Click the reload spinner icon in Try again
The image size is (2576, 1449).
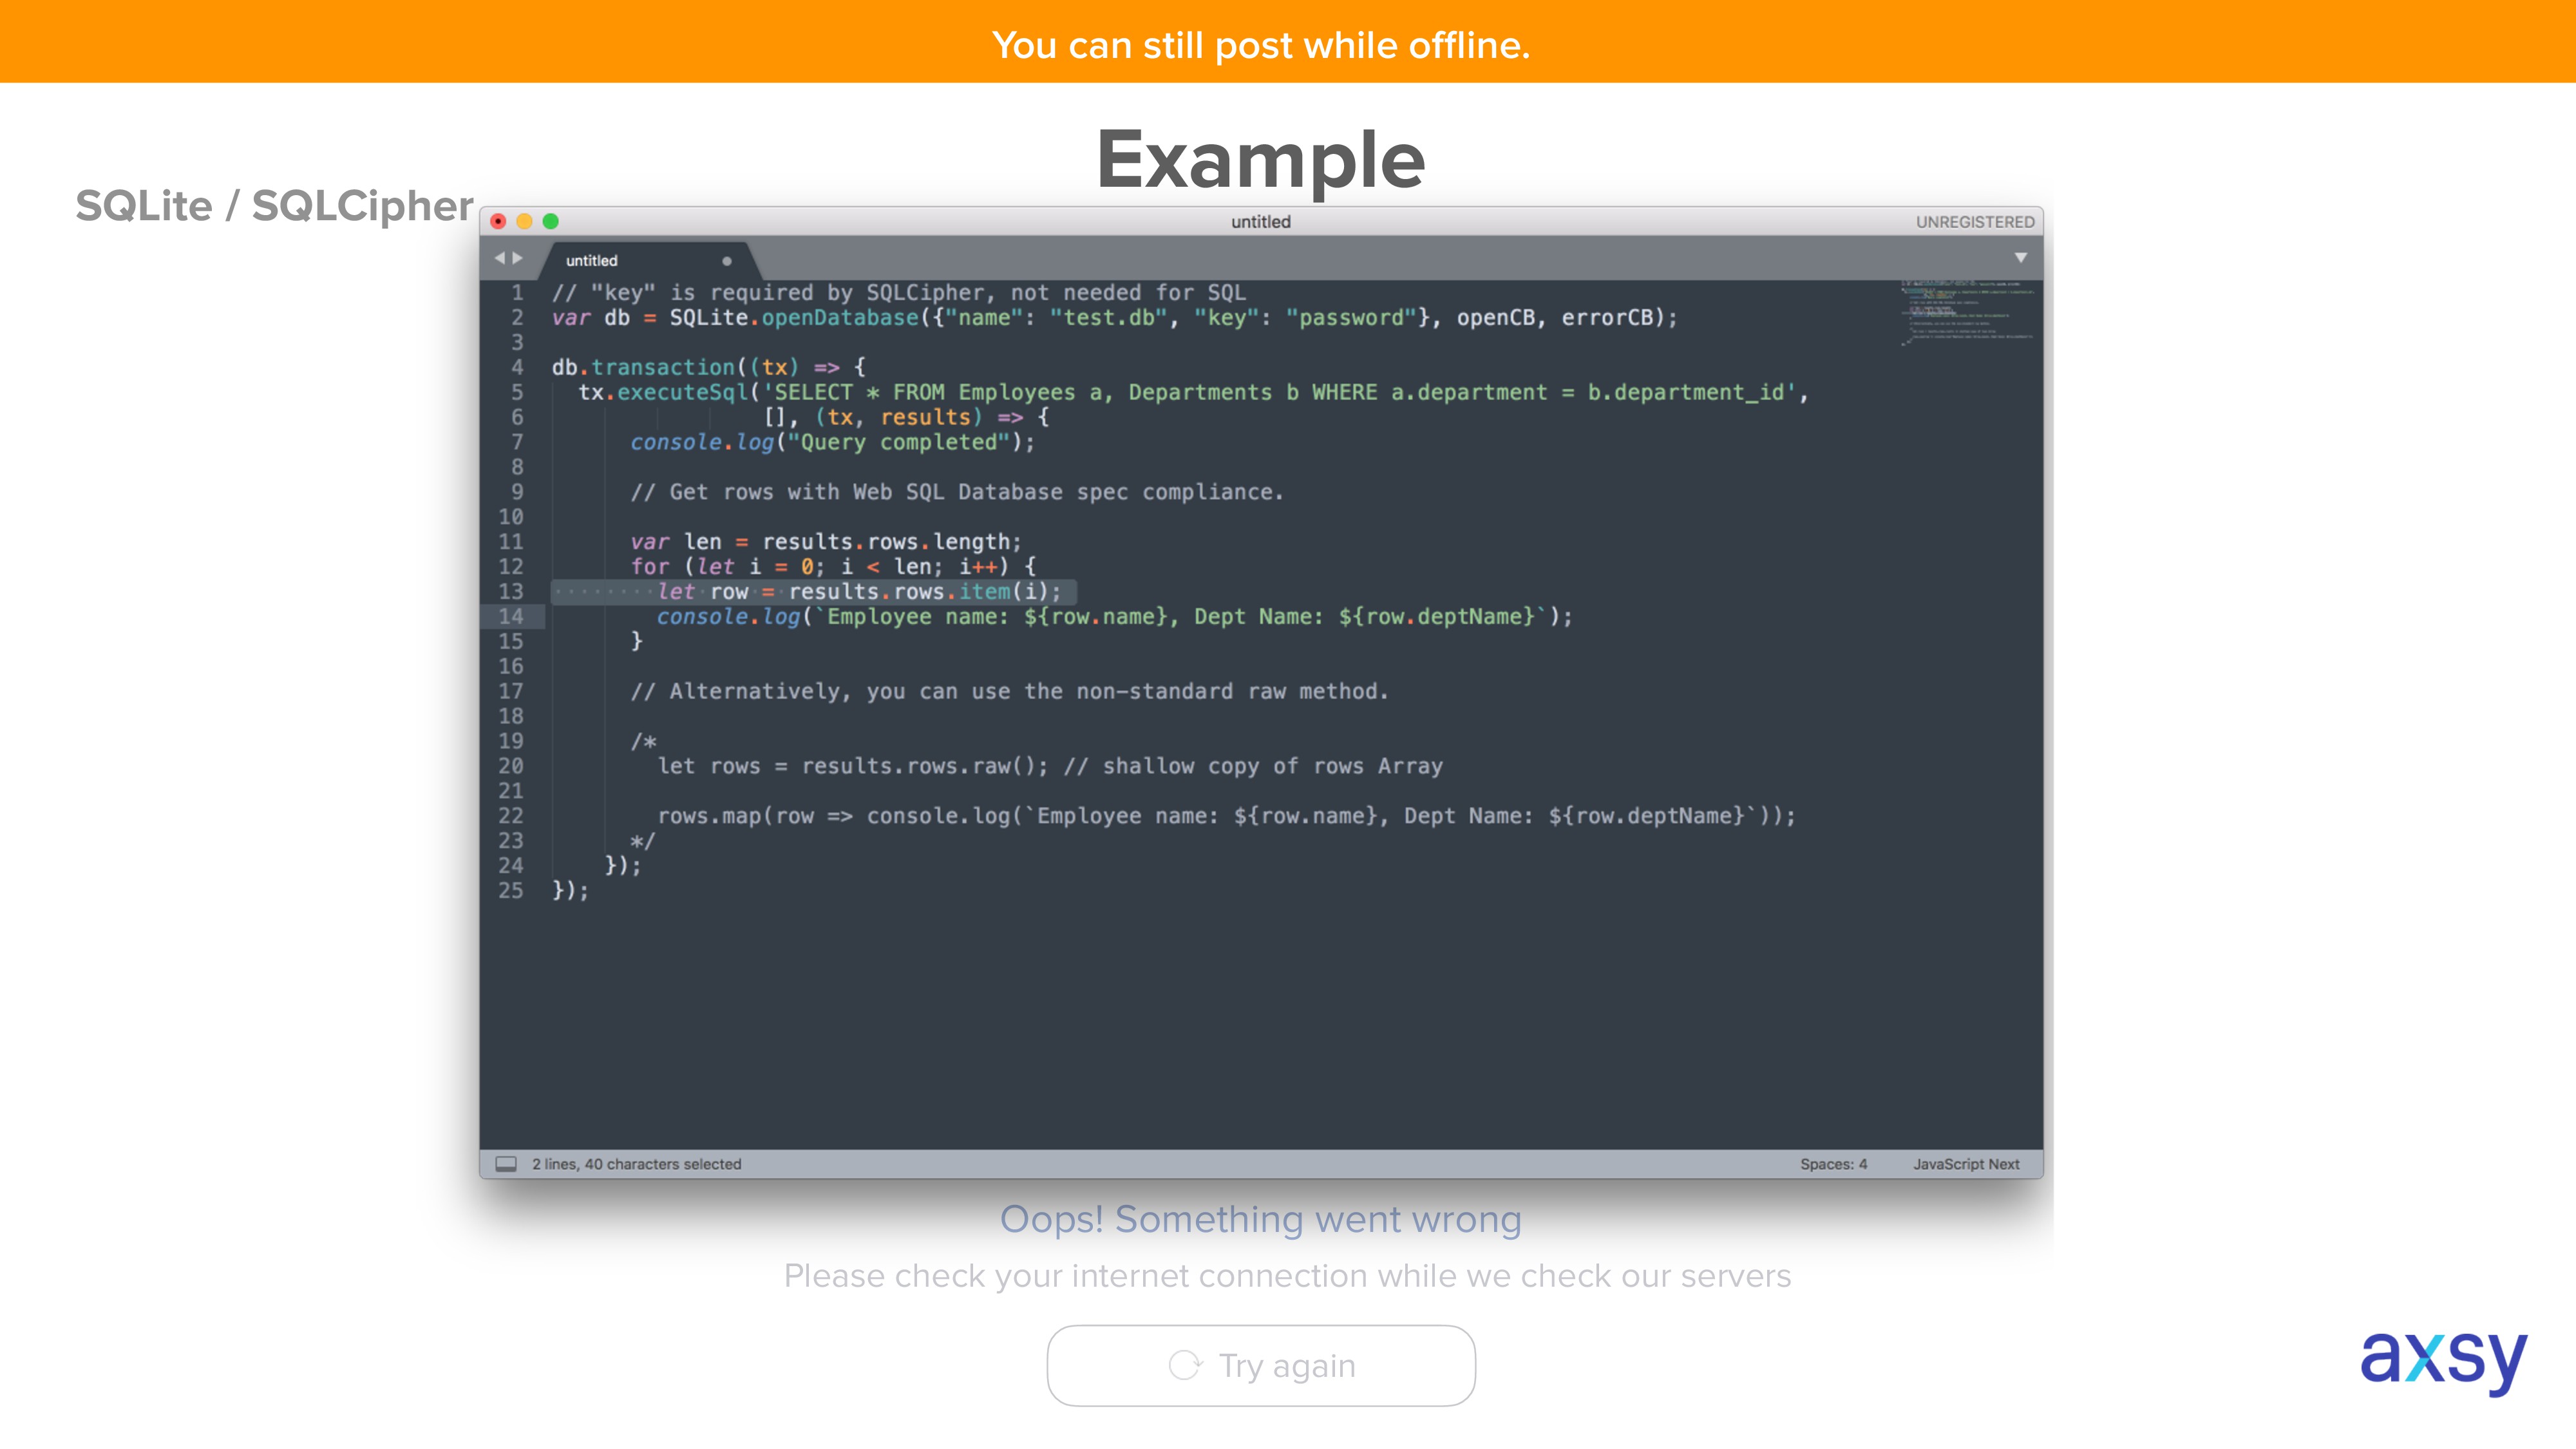(1185, 1365)
